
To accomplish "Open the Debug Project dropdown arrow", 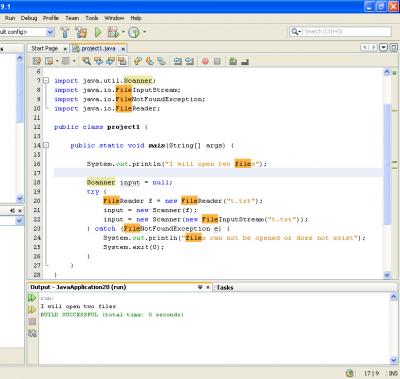I will [x=123, y=32].
